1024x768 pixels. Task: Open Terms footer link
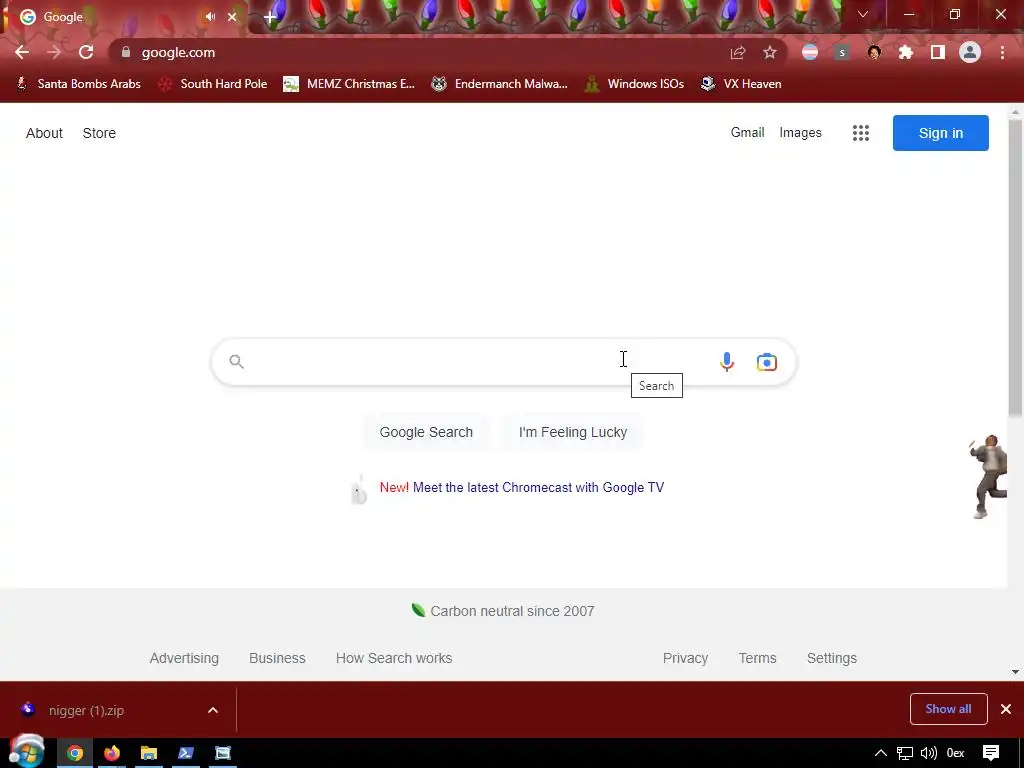click(x=758, y=658)
